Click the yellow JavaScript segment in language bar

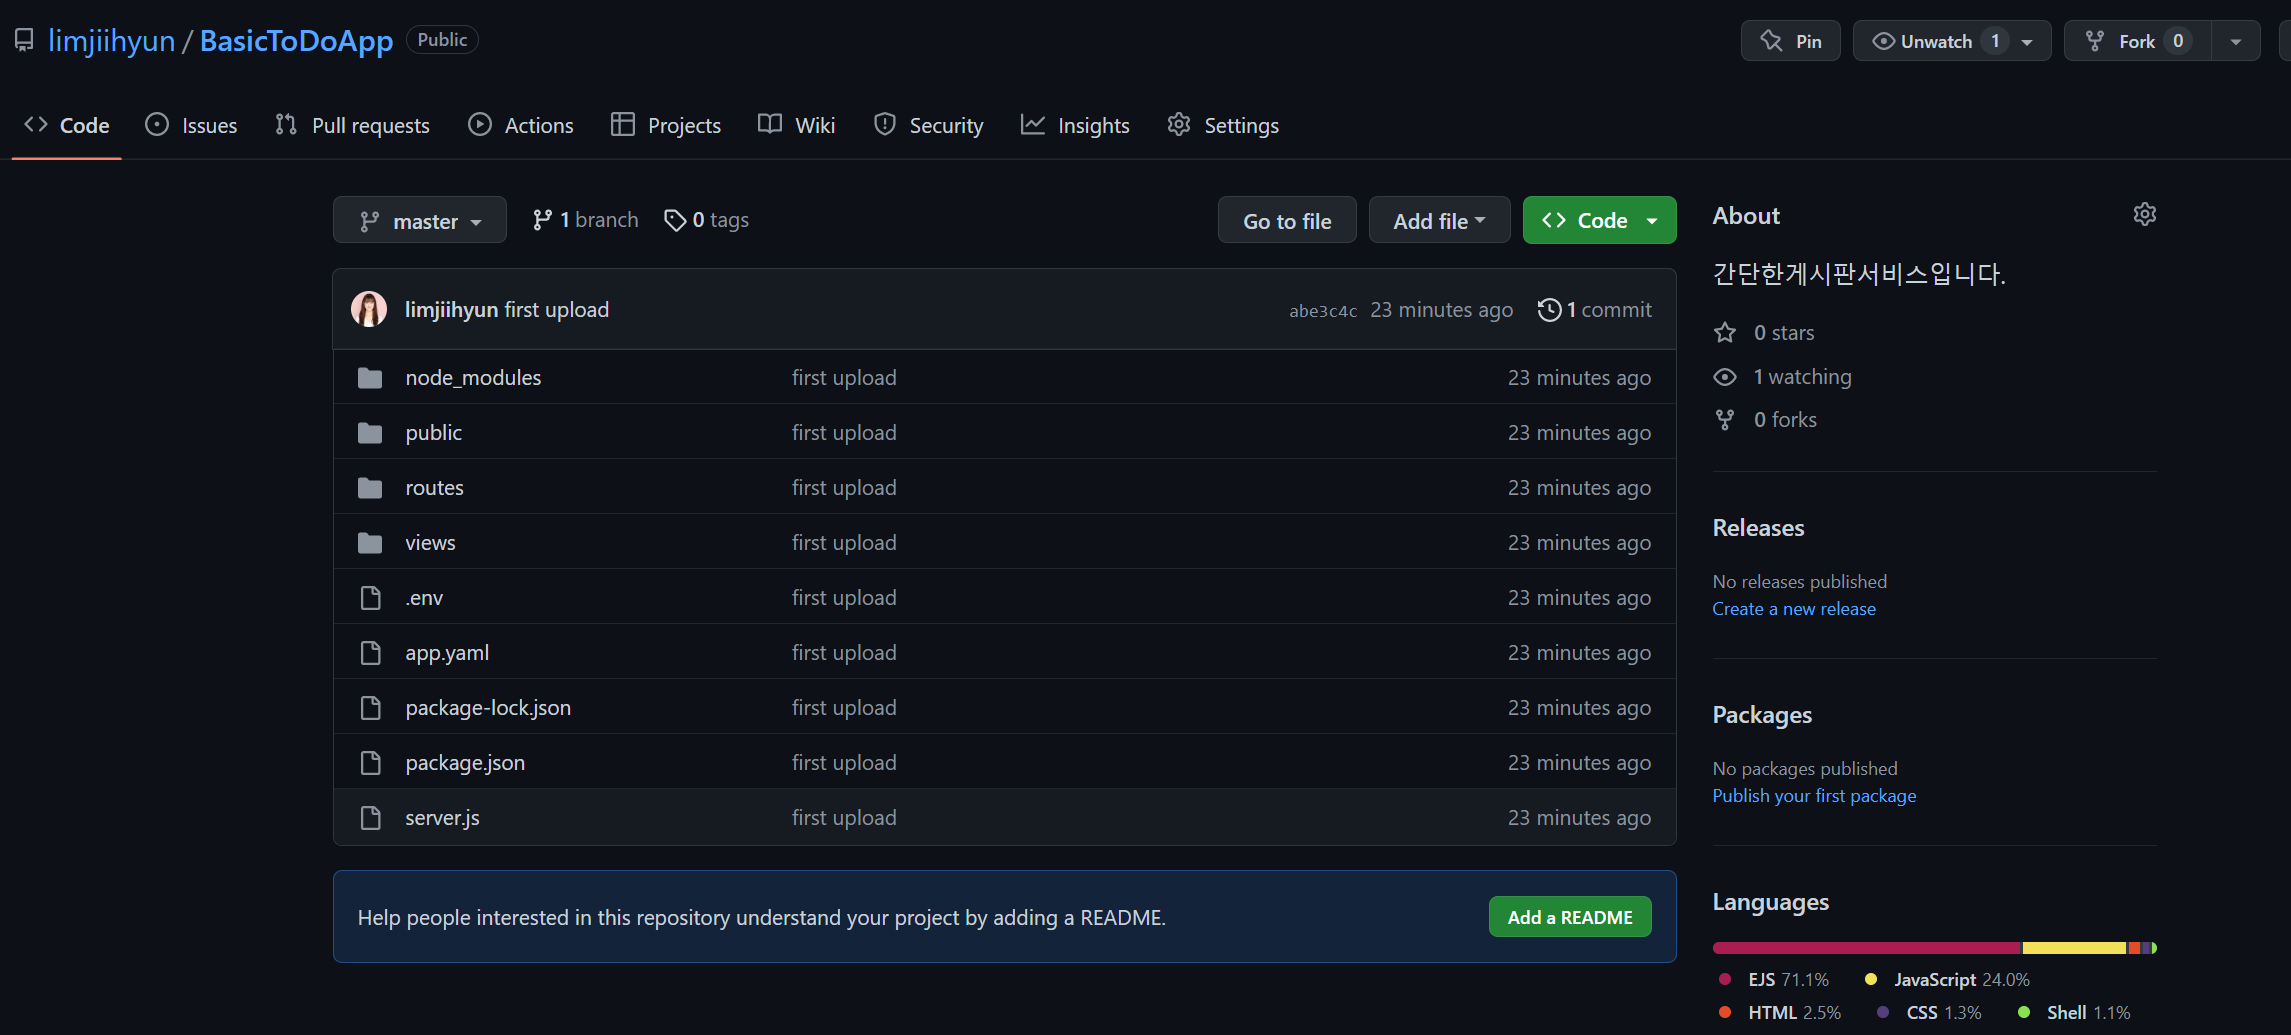tap(2074, 948)
